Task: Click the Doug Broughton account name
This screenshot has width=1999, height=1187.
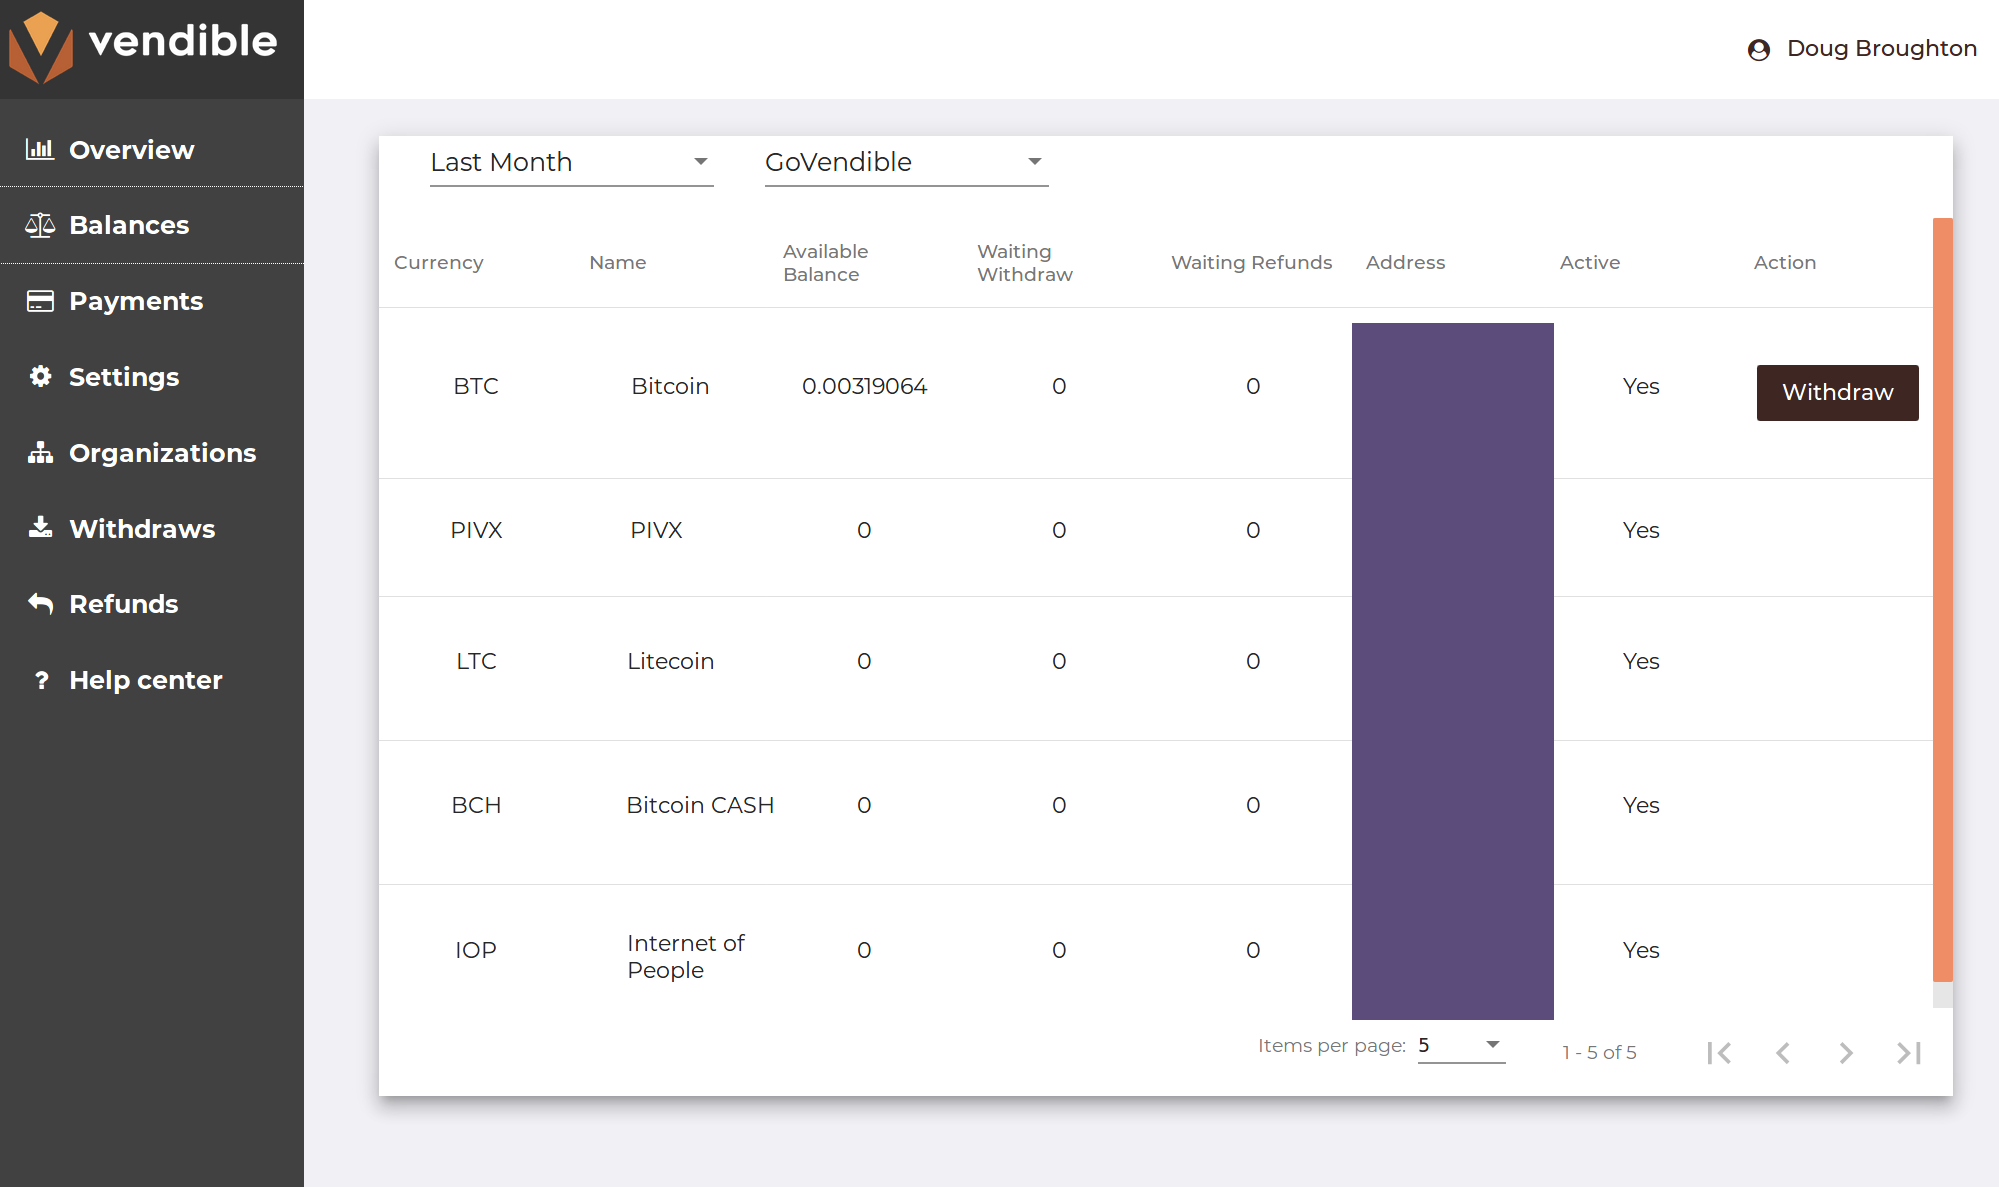Action: click(1881, 48)
